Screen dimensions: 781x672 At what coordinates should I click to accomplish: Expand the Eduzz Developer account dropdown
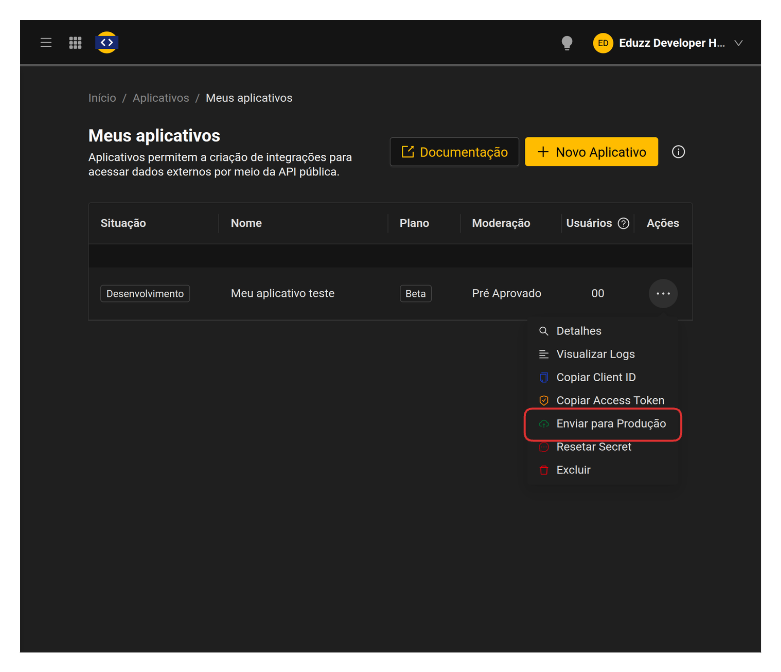click(x=739, y=43)
